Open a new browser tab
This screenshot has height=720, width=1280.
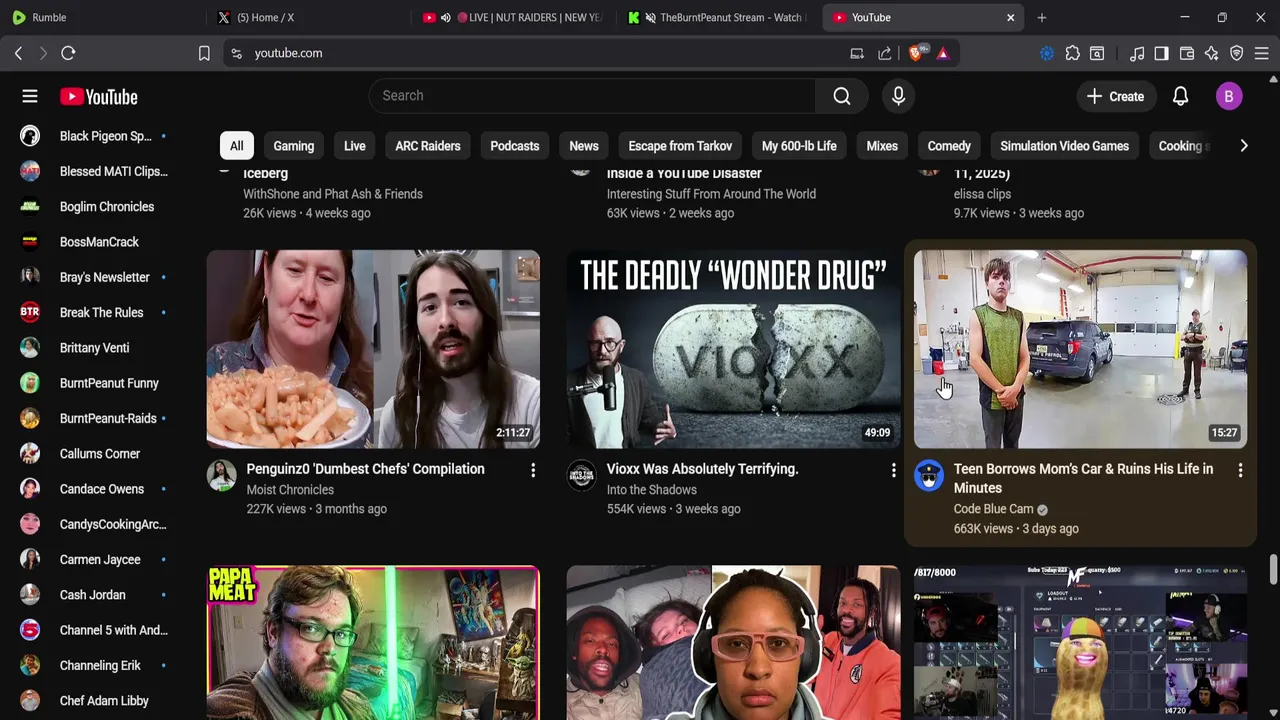coord(1042,17)
